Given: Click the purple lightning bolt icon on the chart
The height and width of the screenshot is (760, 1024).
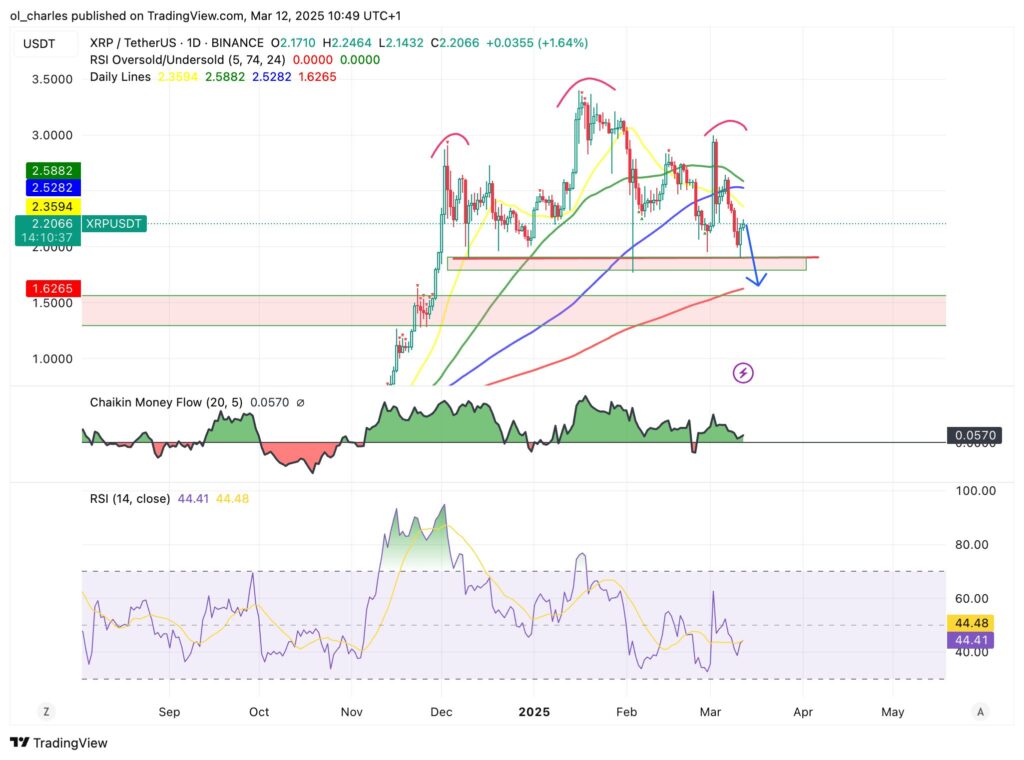Looking at the screenshot, I should click(x=743, y=373).
